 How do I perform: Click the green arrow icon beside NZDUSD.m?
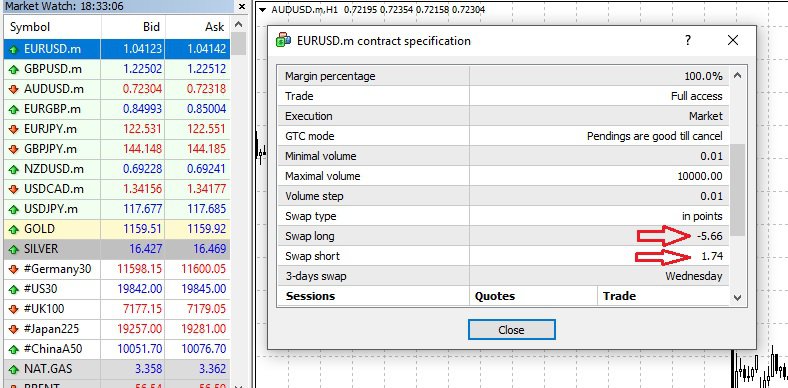point(14,169)
